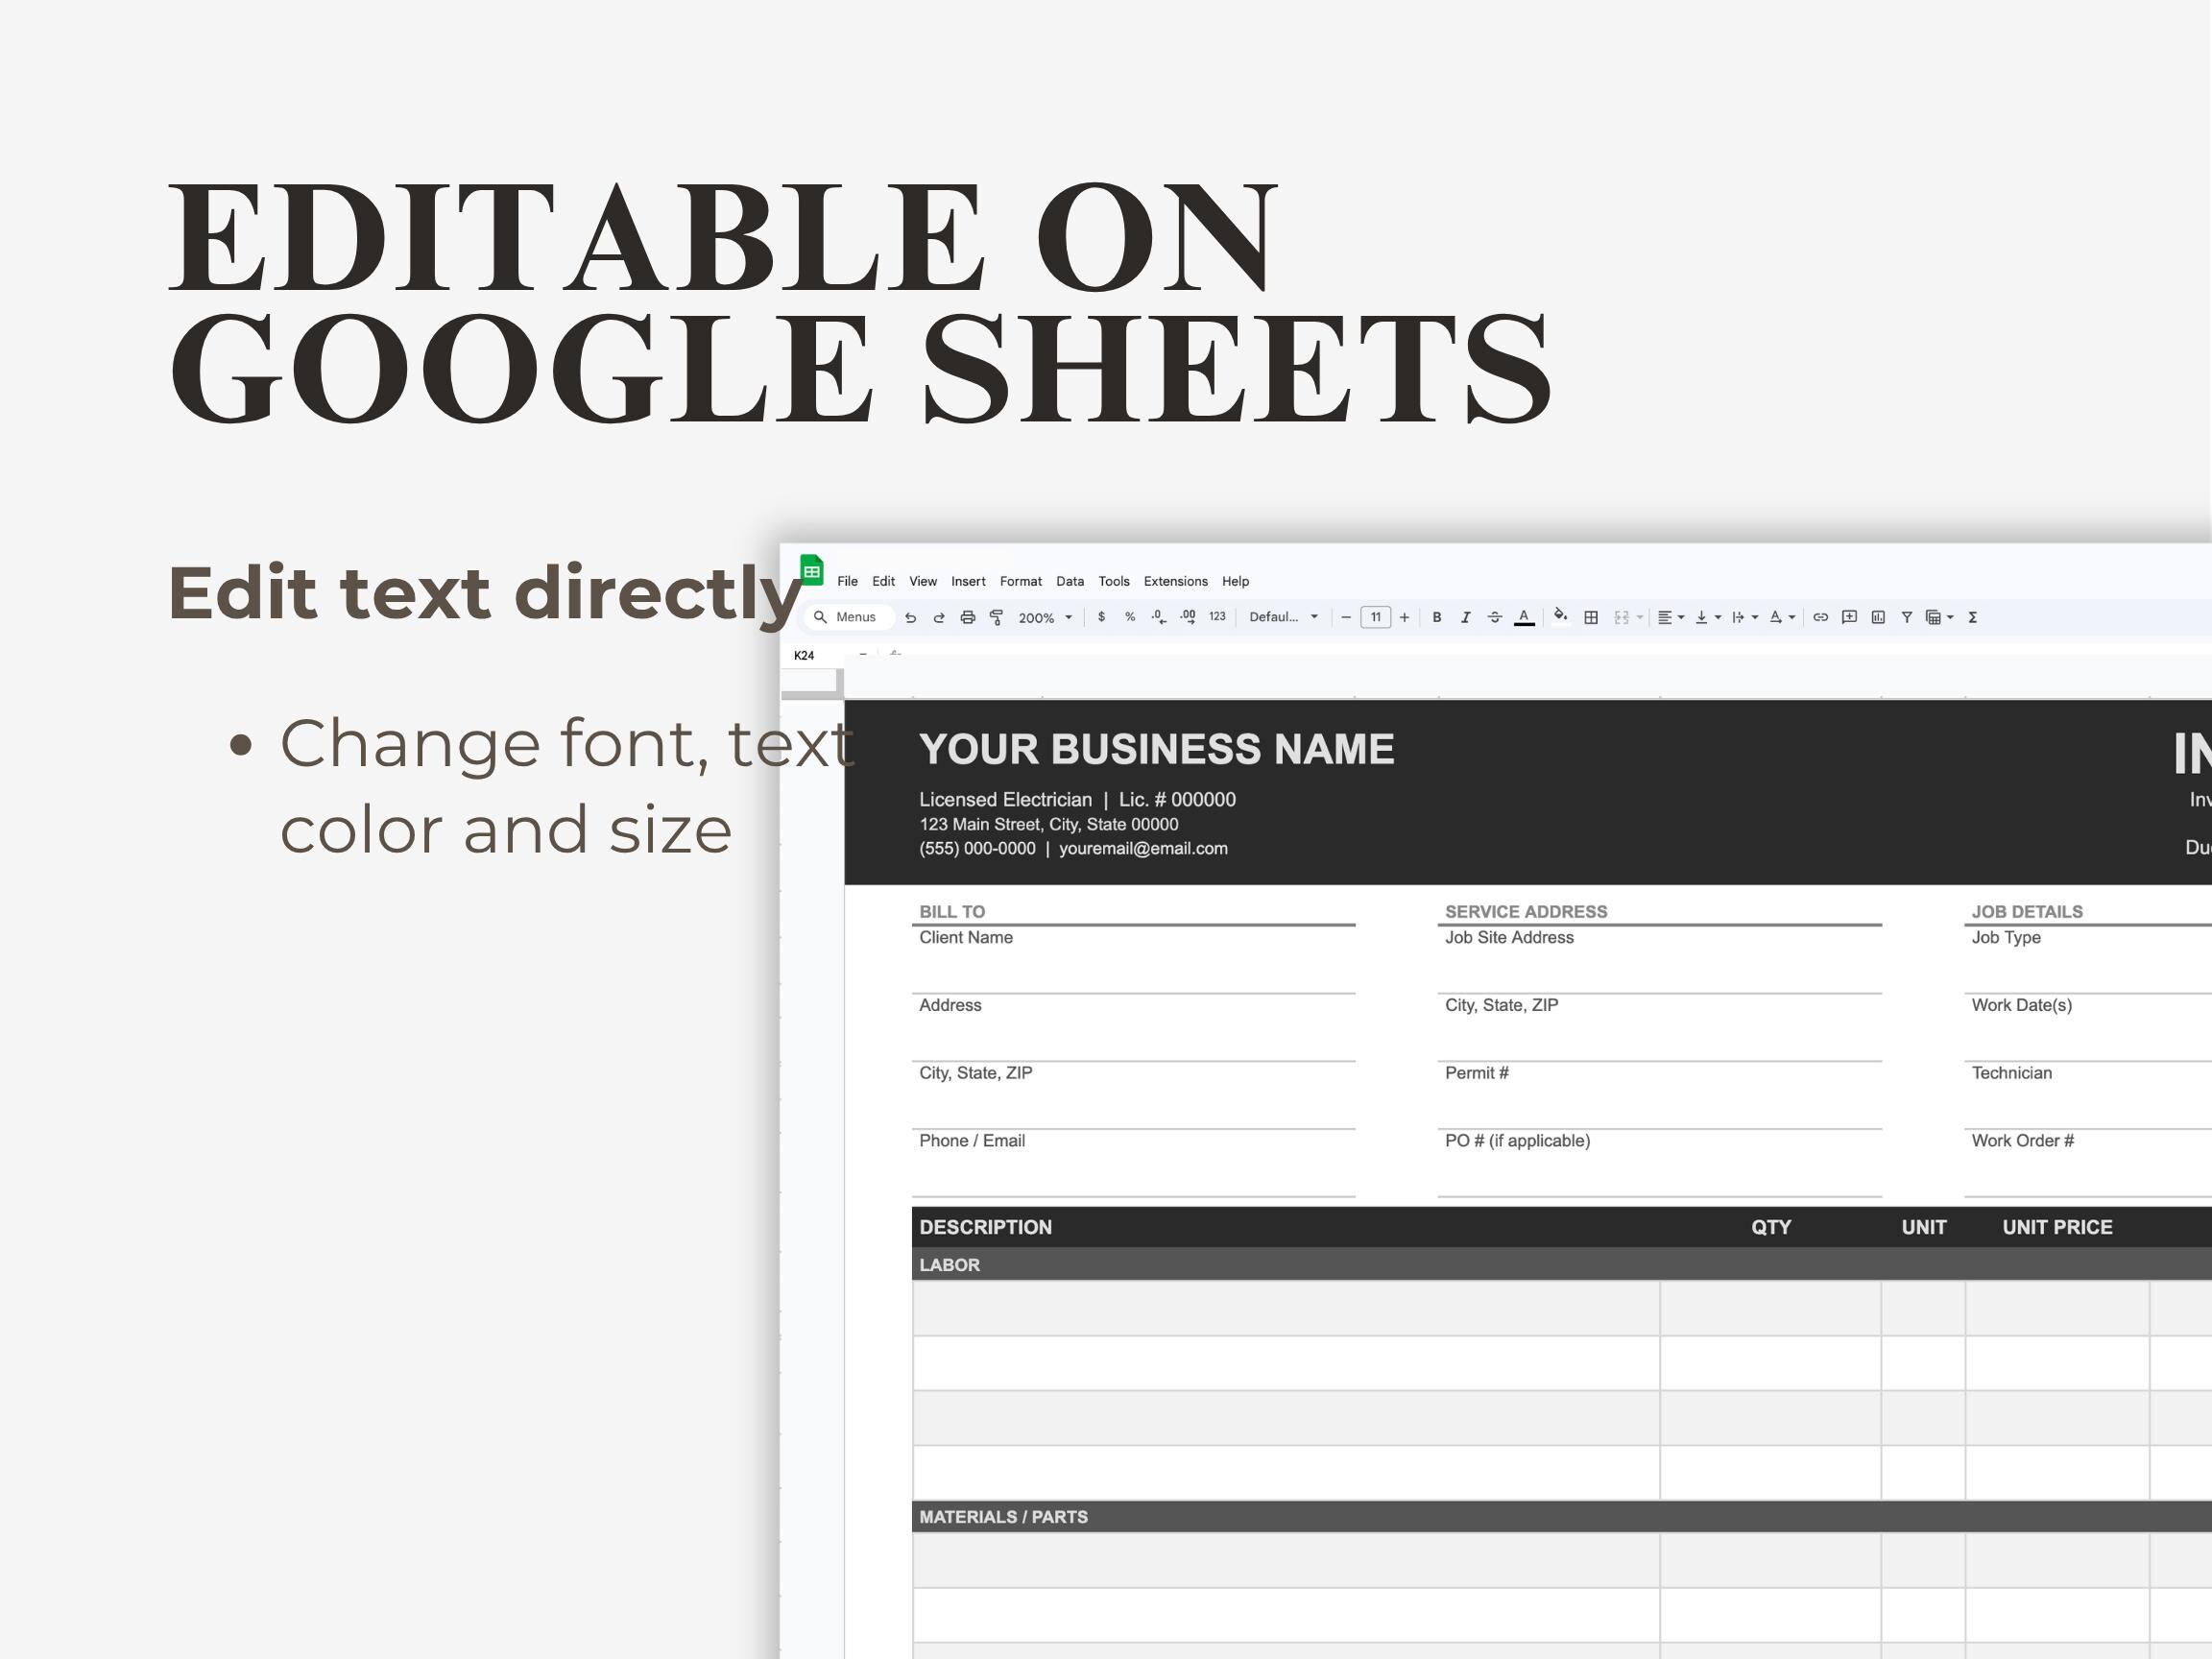Format as percent
2212x1659 pixels.
click(1130, 617)
